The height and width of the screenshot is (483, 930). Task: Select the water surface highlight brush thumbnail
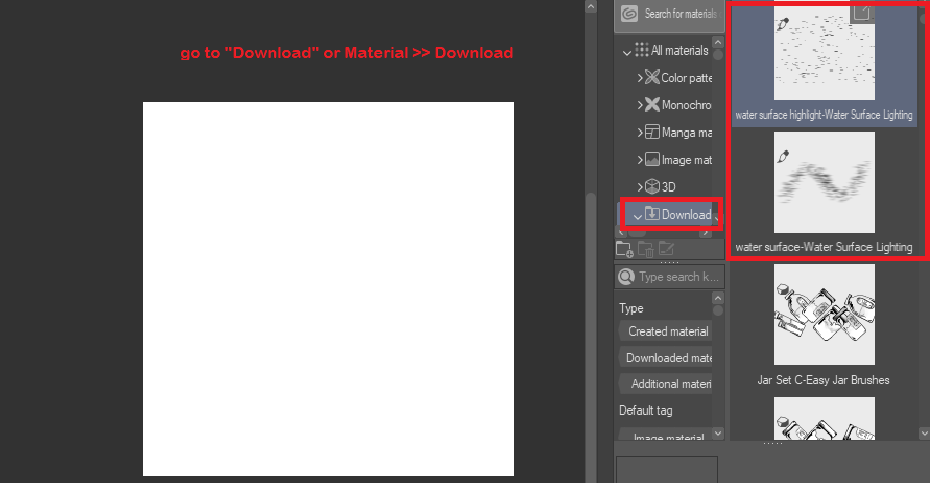824,52
